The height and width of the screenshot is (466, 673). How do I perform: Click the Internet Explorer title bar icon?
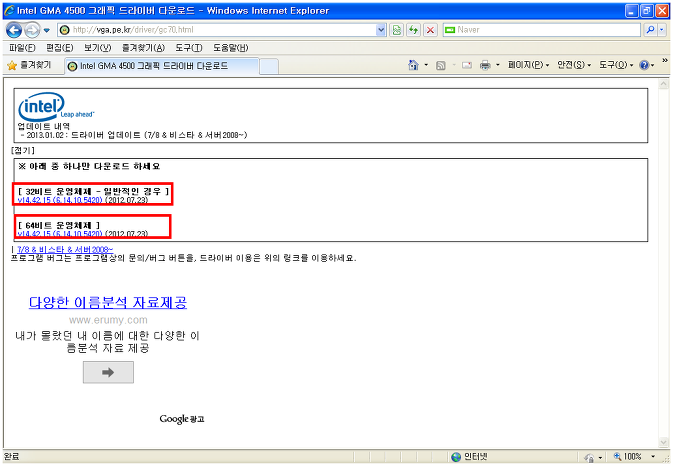click(x=9, y=10)
